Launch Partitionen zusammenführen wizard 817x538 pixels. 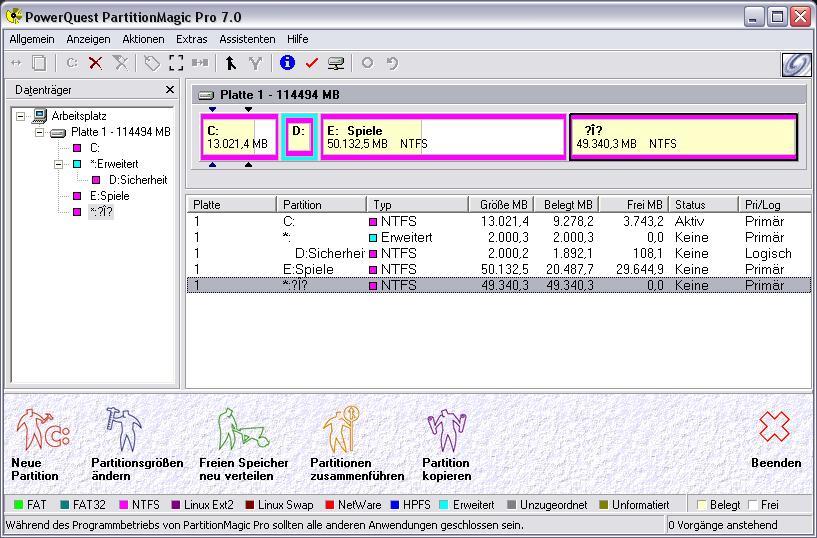click(x=357, y=445)
